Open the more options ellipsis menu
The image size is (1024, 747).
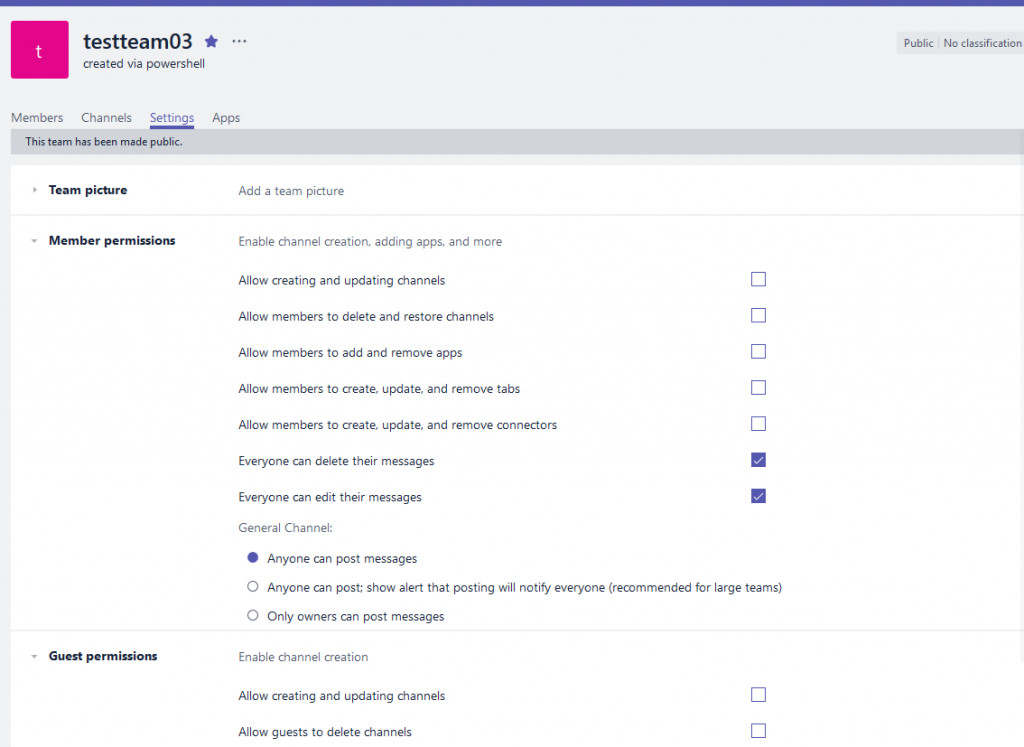coord(238,41)
